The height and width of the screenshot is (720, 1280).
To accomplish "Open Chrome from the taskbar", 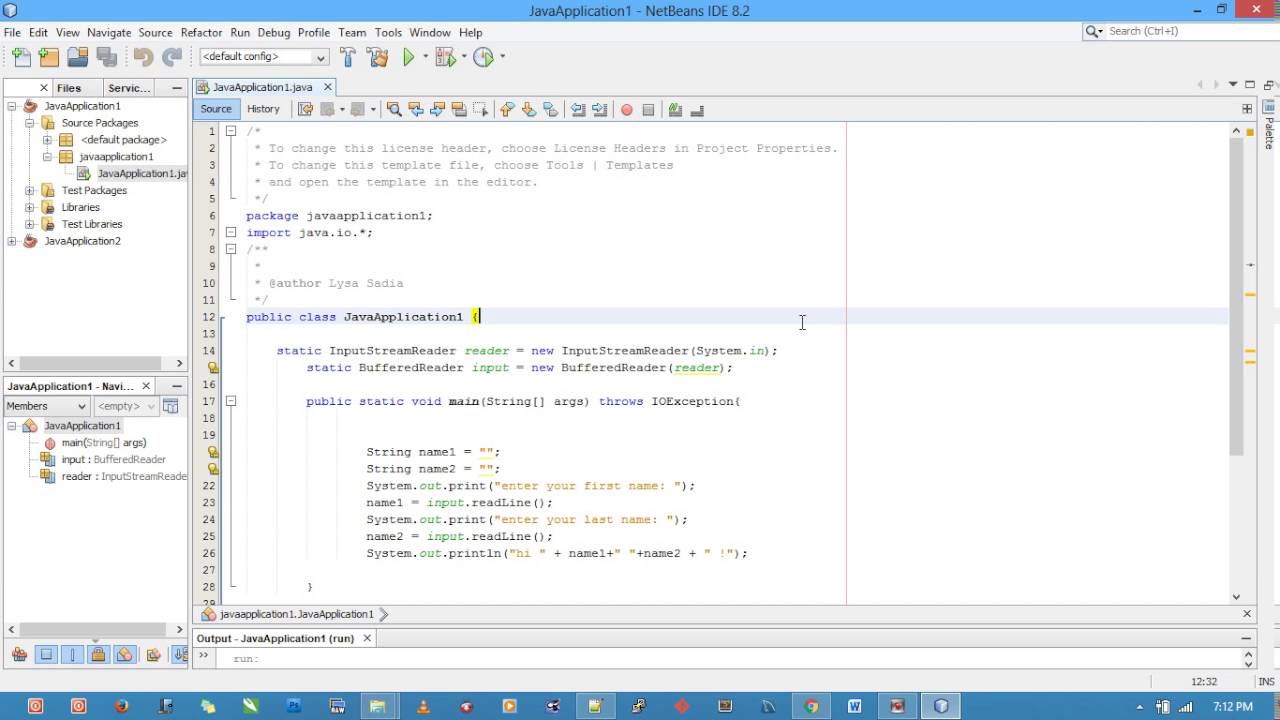I will coord(811,706).
